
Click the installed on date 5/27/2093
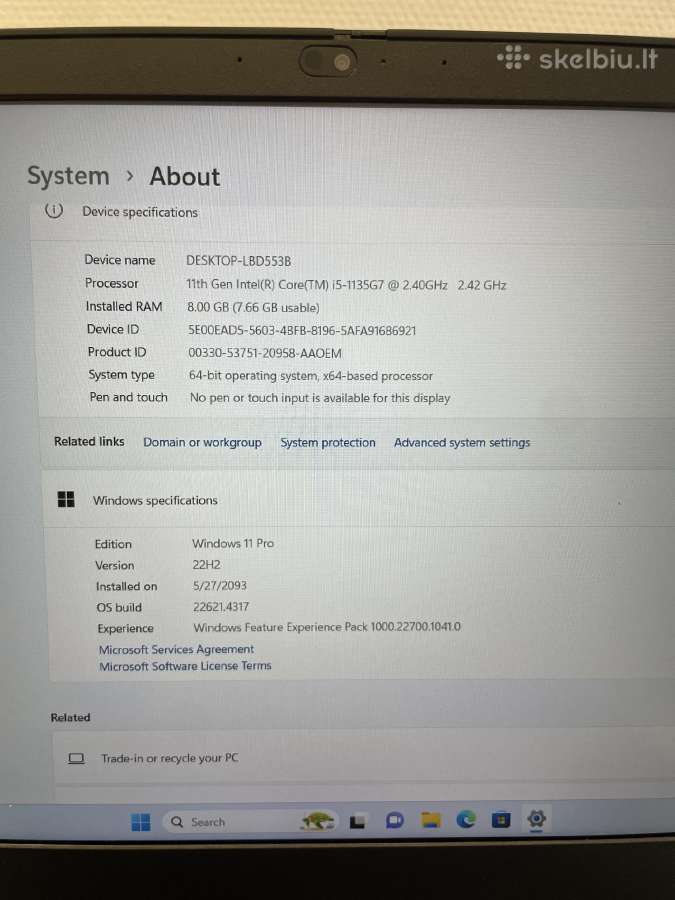point(220,585)
